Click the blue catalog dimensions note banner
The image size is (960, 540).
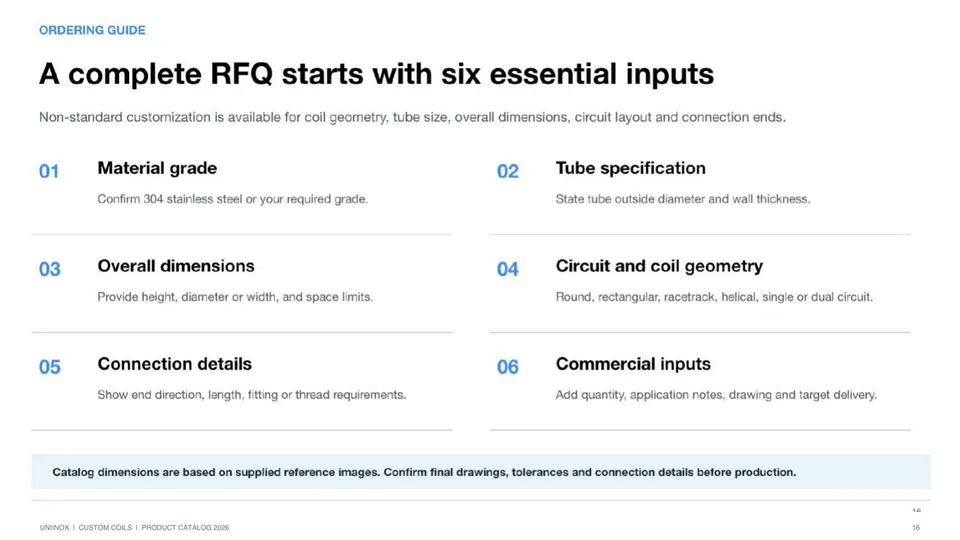(x=481, y=472)
